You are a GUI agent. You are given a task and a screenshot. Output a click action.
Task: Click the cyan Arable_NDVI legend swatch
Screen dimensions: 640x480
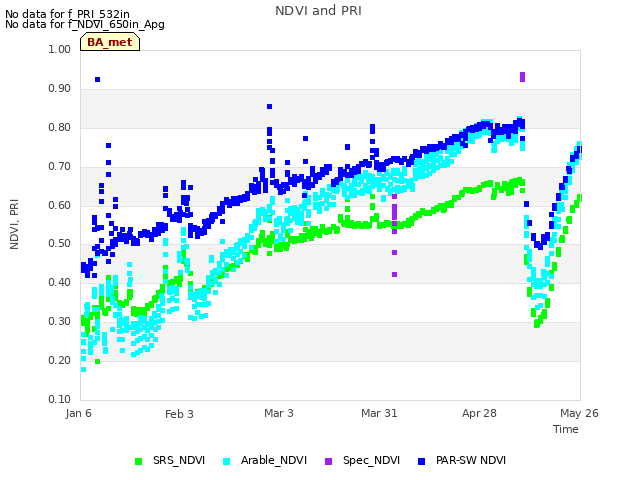227,461
